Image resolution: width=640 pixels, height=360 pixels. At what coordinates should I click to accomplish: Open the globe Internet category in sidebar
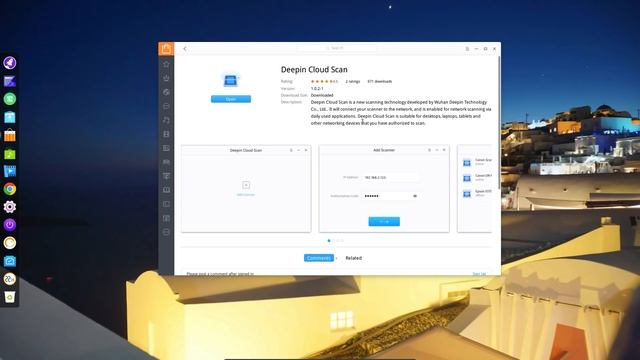pyautogui.click(x=166, y=92)
